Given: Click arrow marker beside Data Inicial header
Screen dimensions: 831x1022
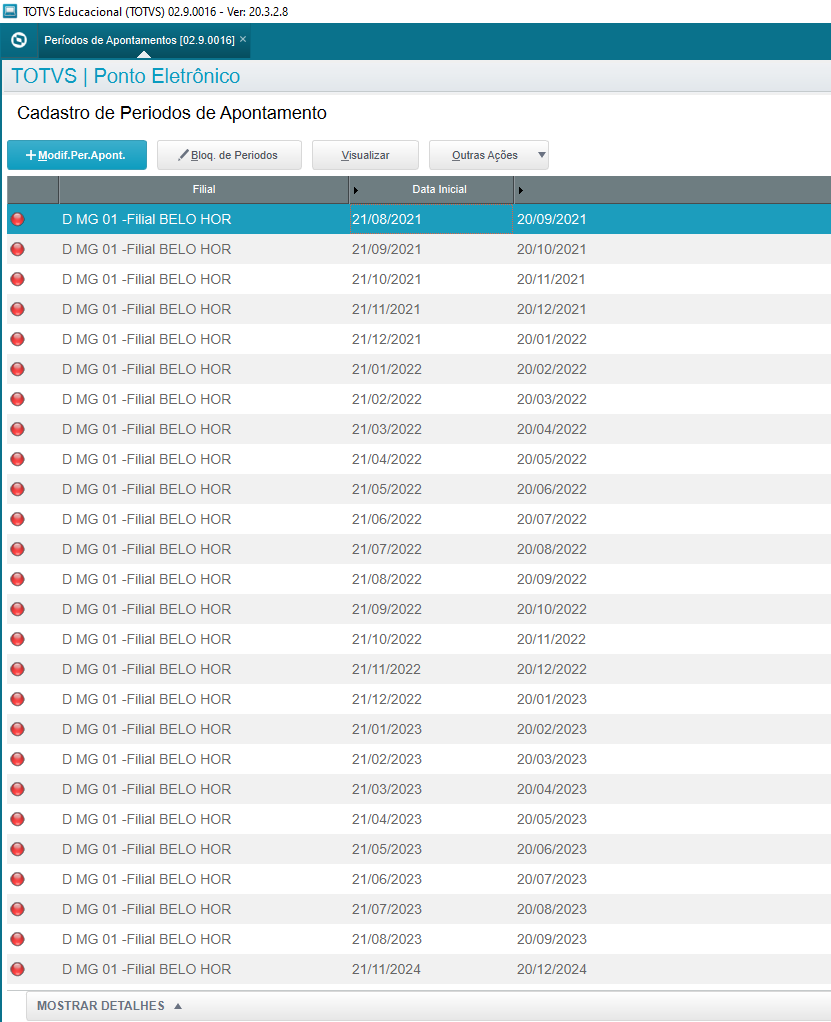Looking at the screenshot, I should pos(357,190).
